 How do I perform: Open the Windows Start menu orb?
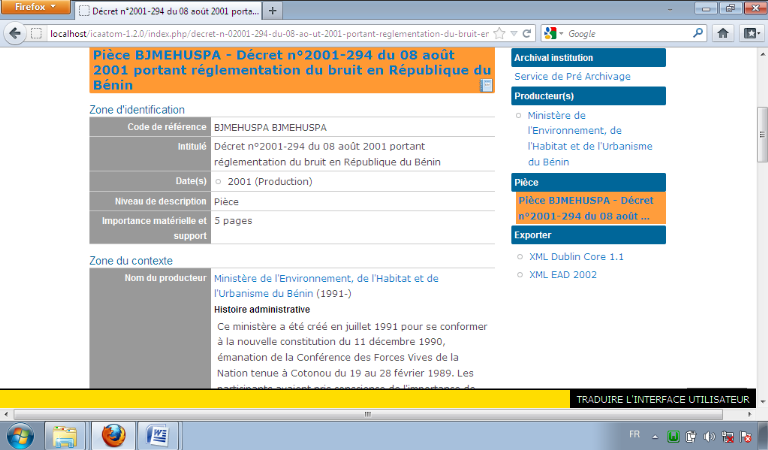(20, 436)
